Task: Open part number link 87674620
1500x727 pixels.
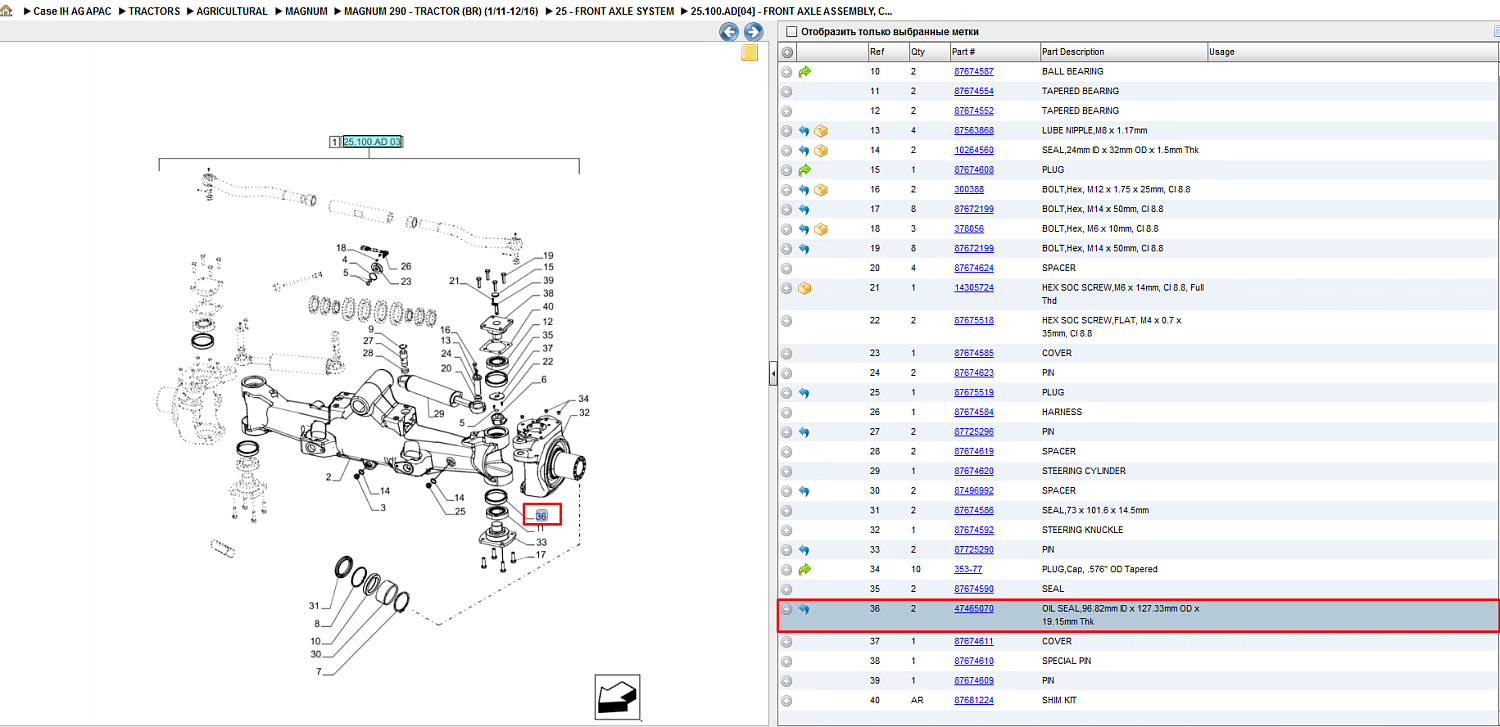Action: (x=973, y=471)
